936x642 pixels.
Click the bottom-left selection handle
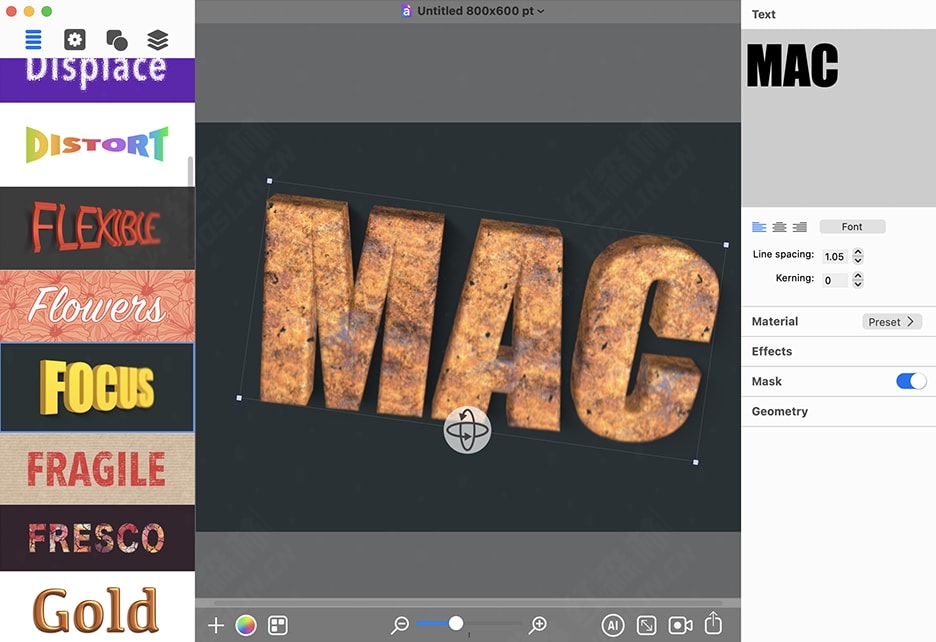click(x=239, y=398)
